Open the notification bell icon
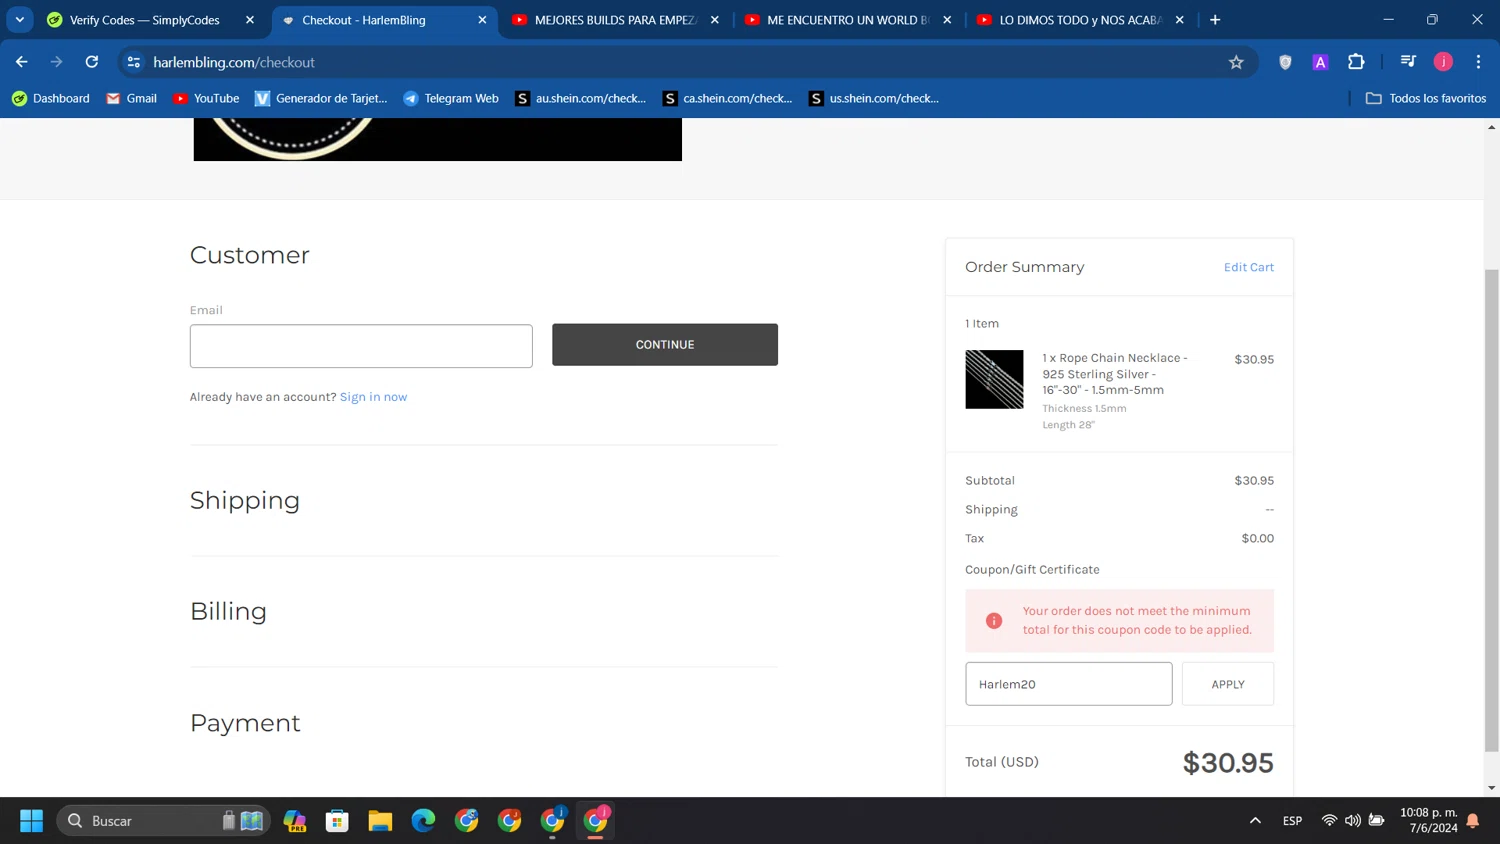Image resolution: width=1500 pixels, height=844 pixels. (x=1473, y=821)
